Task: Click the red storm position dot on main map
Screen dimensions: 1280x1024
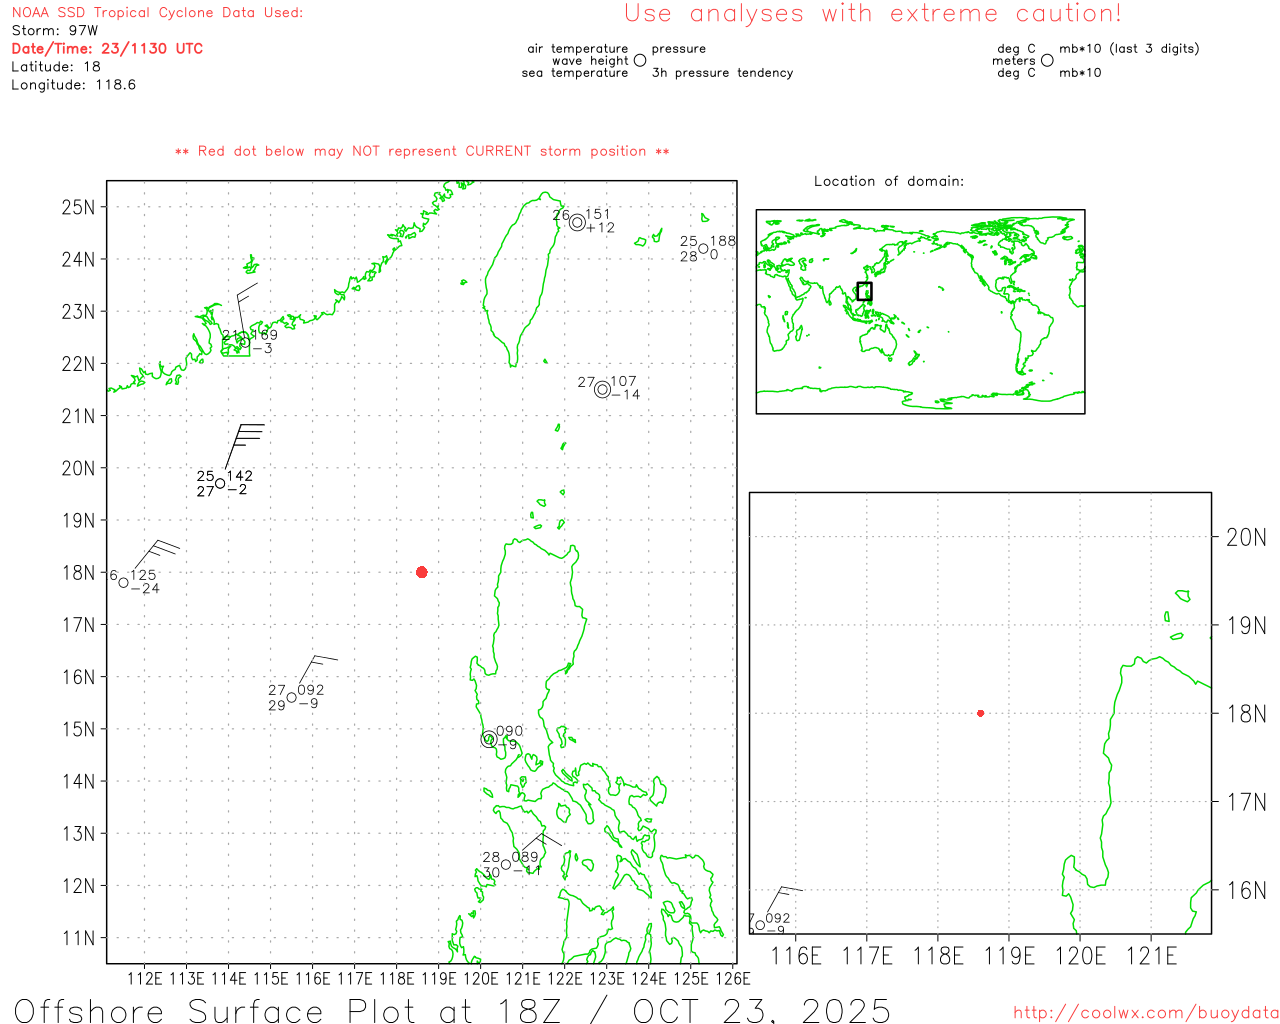Action: (421, 572)
